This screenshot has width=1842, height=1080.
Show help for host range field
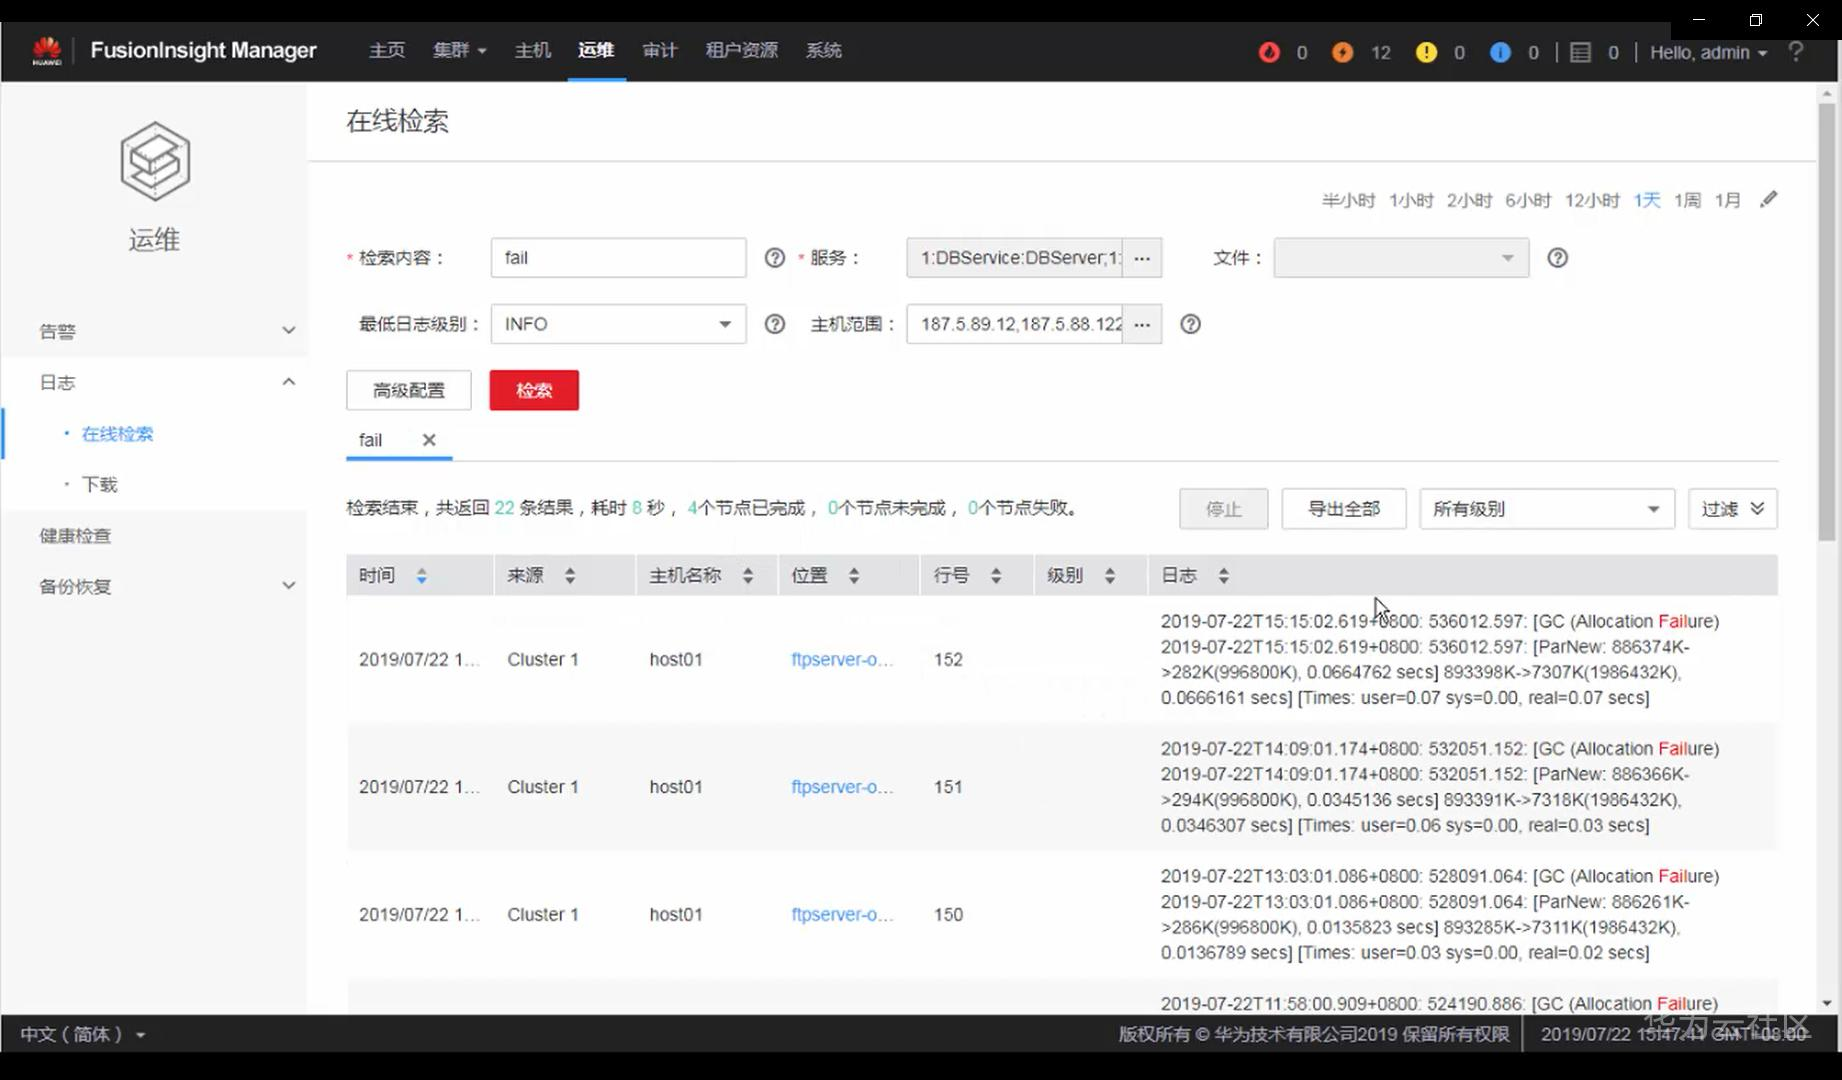coord(1190,324)
